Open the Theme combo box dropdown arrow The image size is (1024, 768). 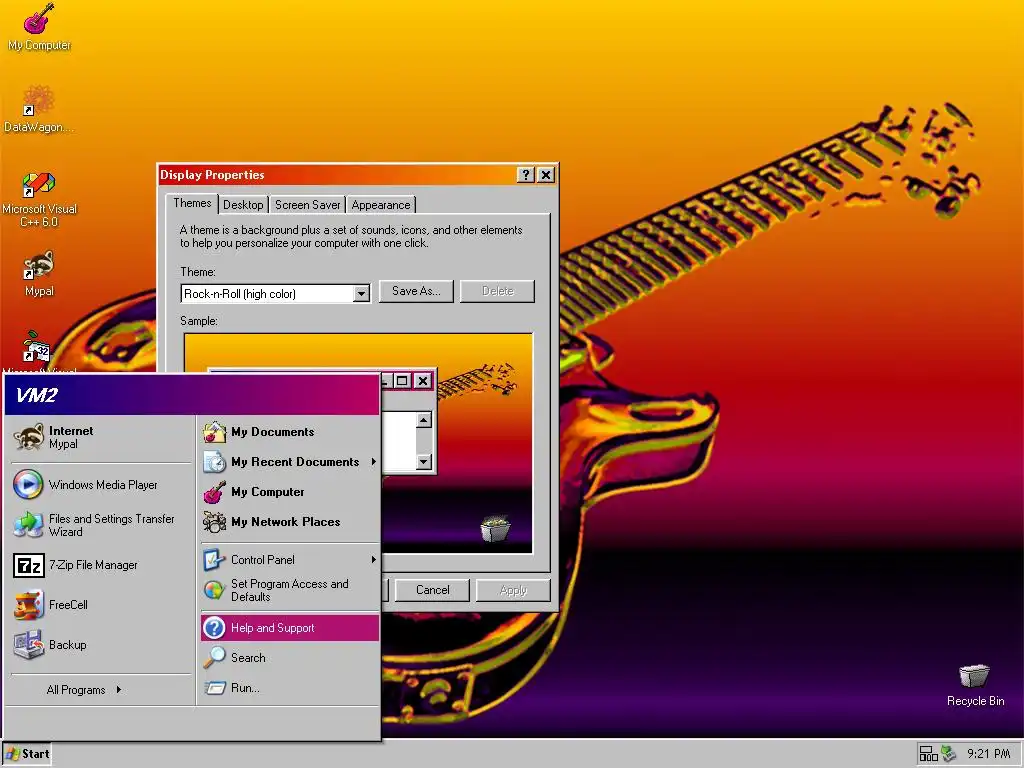361,294
